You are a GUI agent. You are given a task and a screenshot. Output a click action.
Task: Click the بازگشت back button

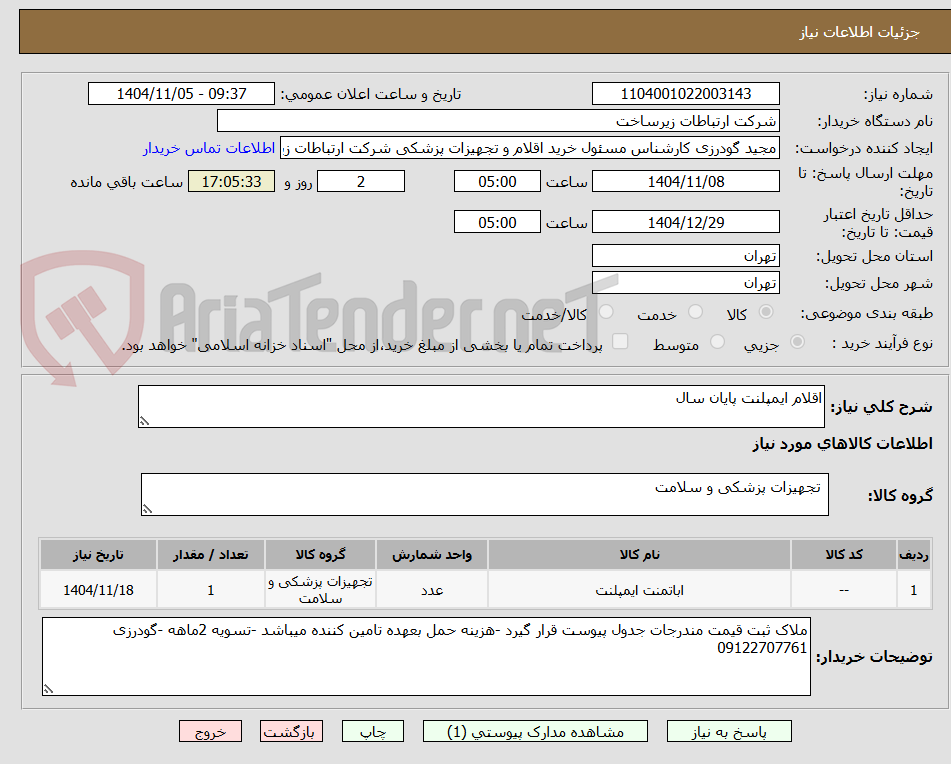(x=291, y=731)
